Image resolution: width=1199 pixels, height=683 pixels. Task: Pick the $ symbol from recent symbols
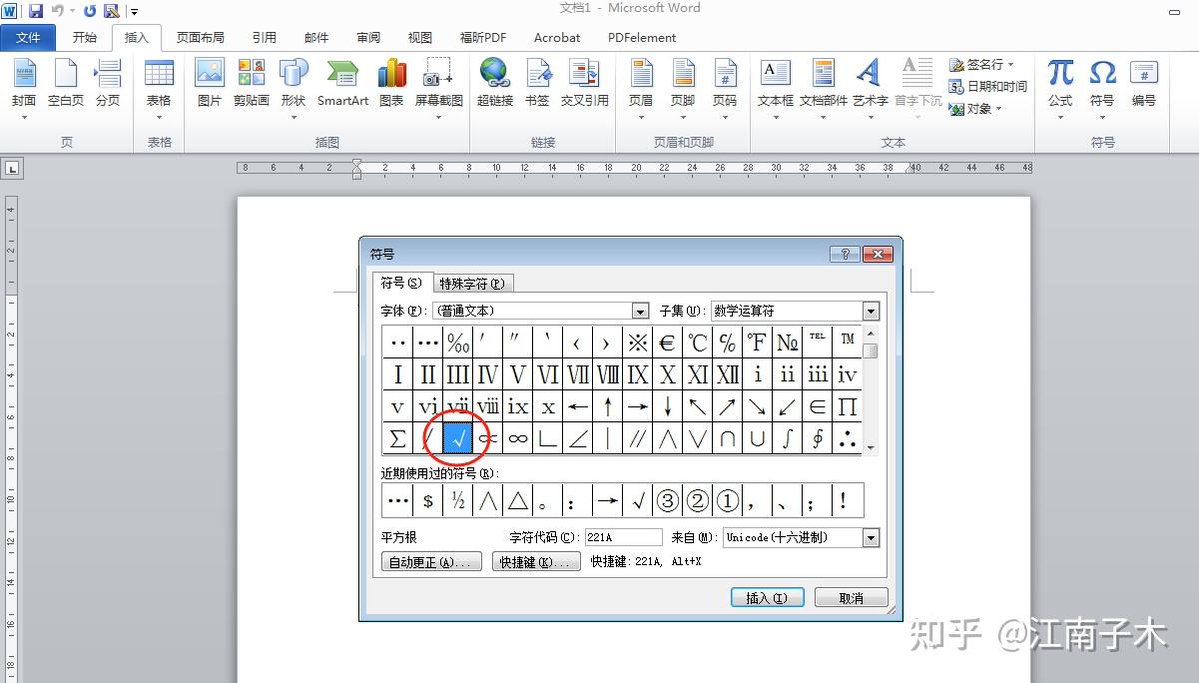coord(427,501)
